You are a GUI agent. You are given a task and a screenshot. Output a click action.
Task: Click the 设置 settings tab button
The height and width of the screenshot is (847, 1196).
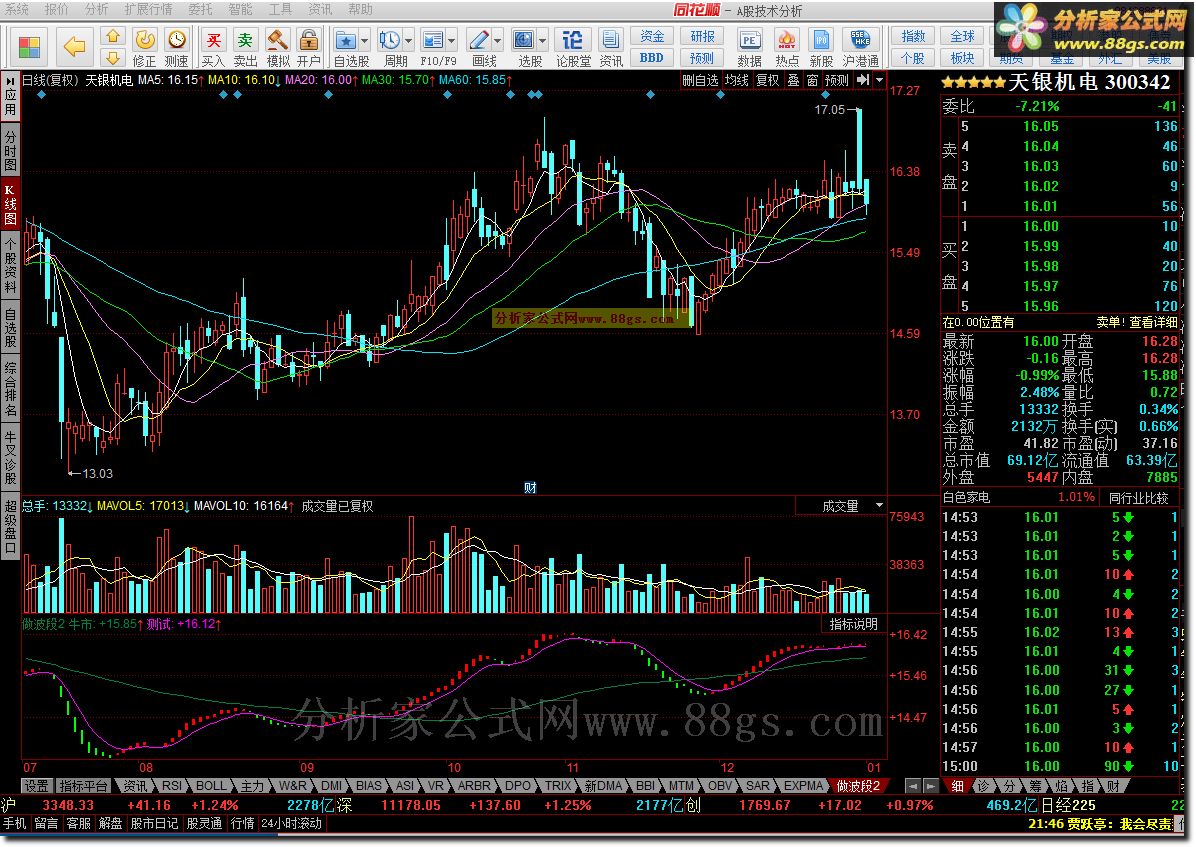click(x=37, y=785)
